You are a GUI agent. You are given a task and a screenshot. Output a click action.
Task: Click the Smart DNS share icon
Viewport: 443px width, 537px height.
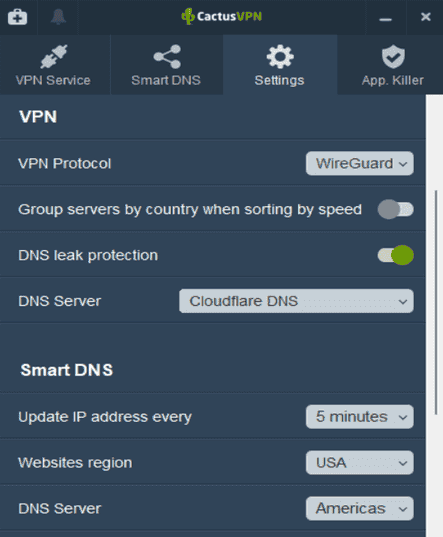(x=167, y=57)
